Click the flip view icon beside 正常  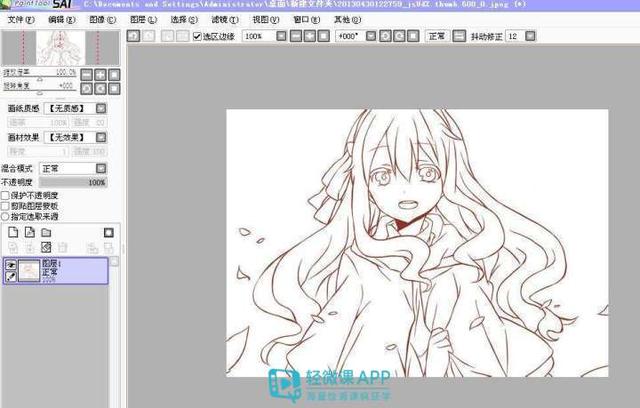459,36
